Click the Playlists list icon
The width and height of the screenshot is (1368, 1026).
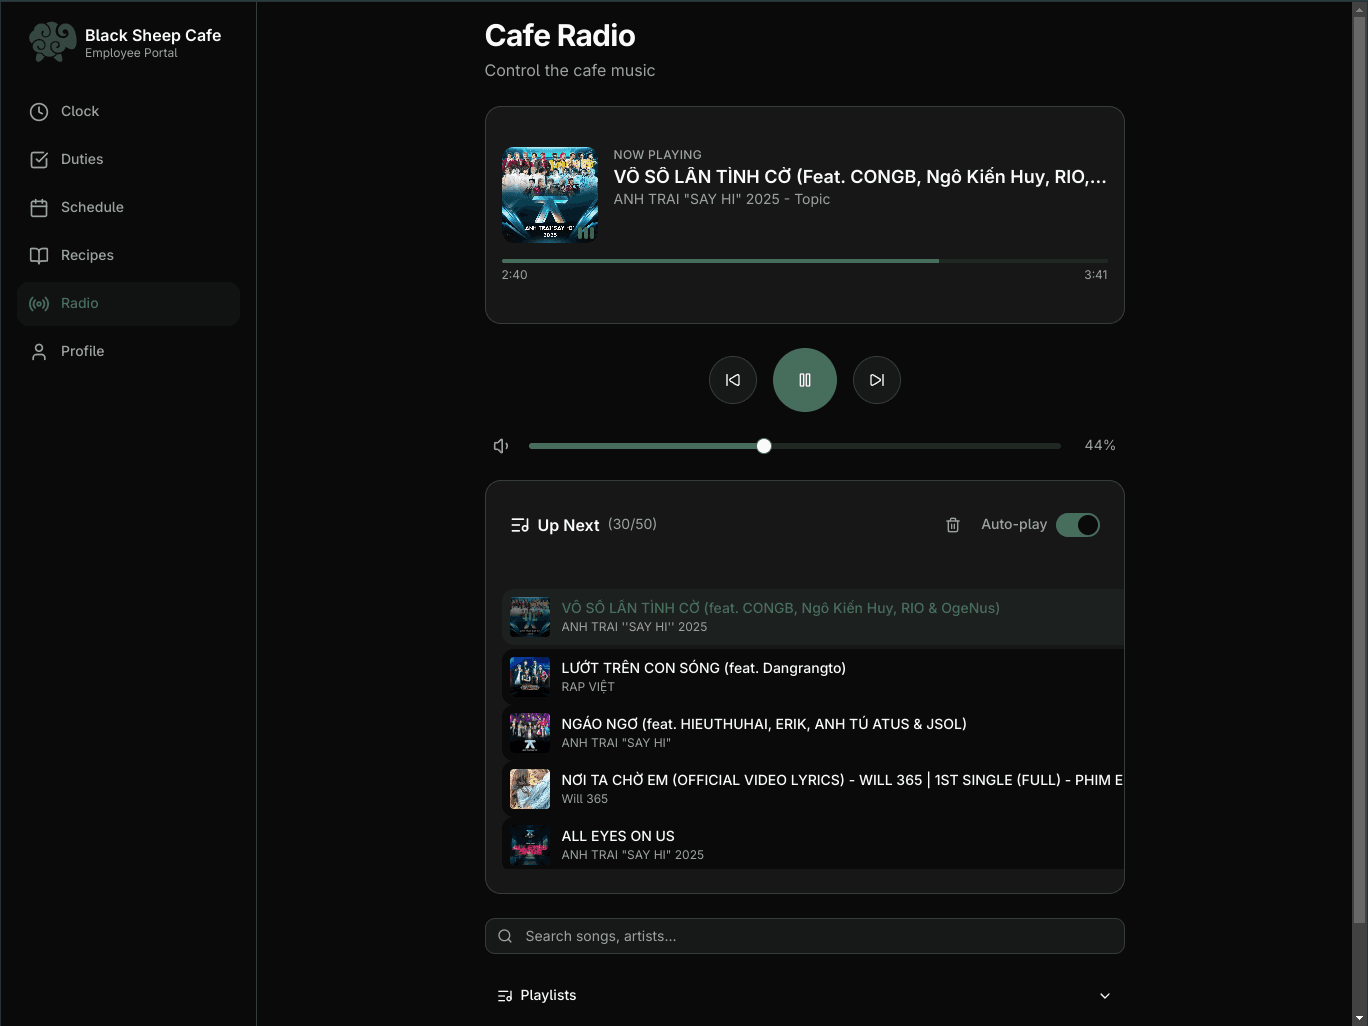click(x=504, y=995)
